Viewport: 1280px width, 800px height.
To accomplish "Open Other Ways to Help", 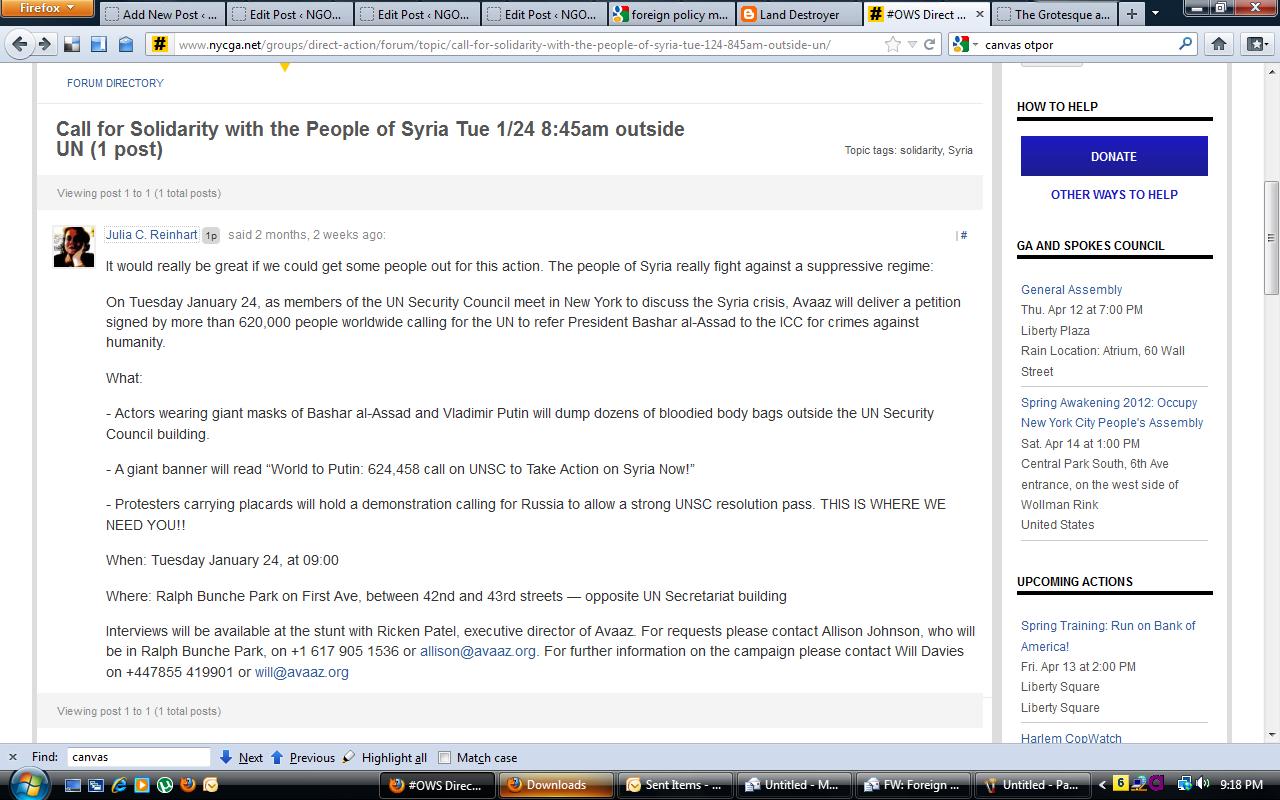I will [1114, 195].
